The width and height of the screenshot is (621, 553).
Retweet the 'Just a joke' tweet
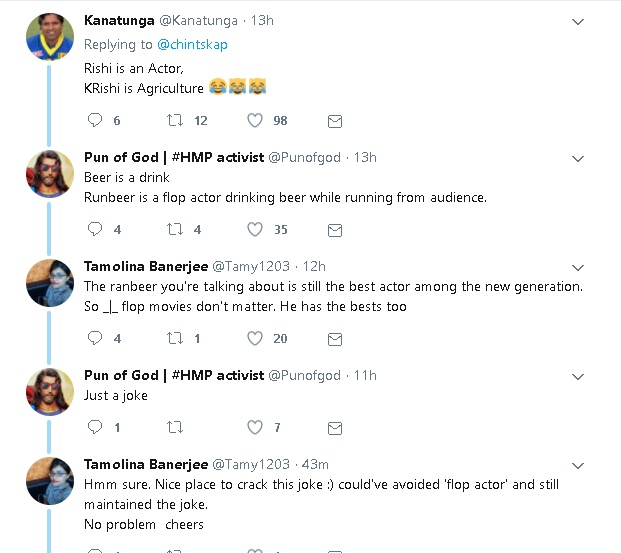[x=175, y=428]
